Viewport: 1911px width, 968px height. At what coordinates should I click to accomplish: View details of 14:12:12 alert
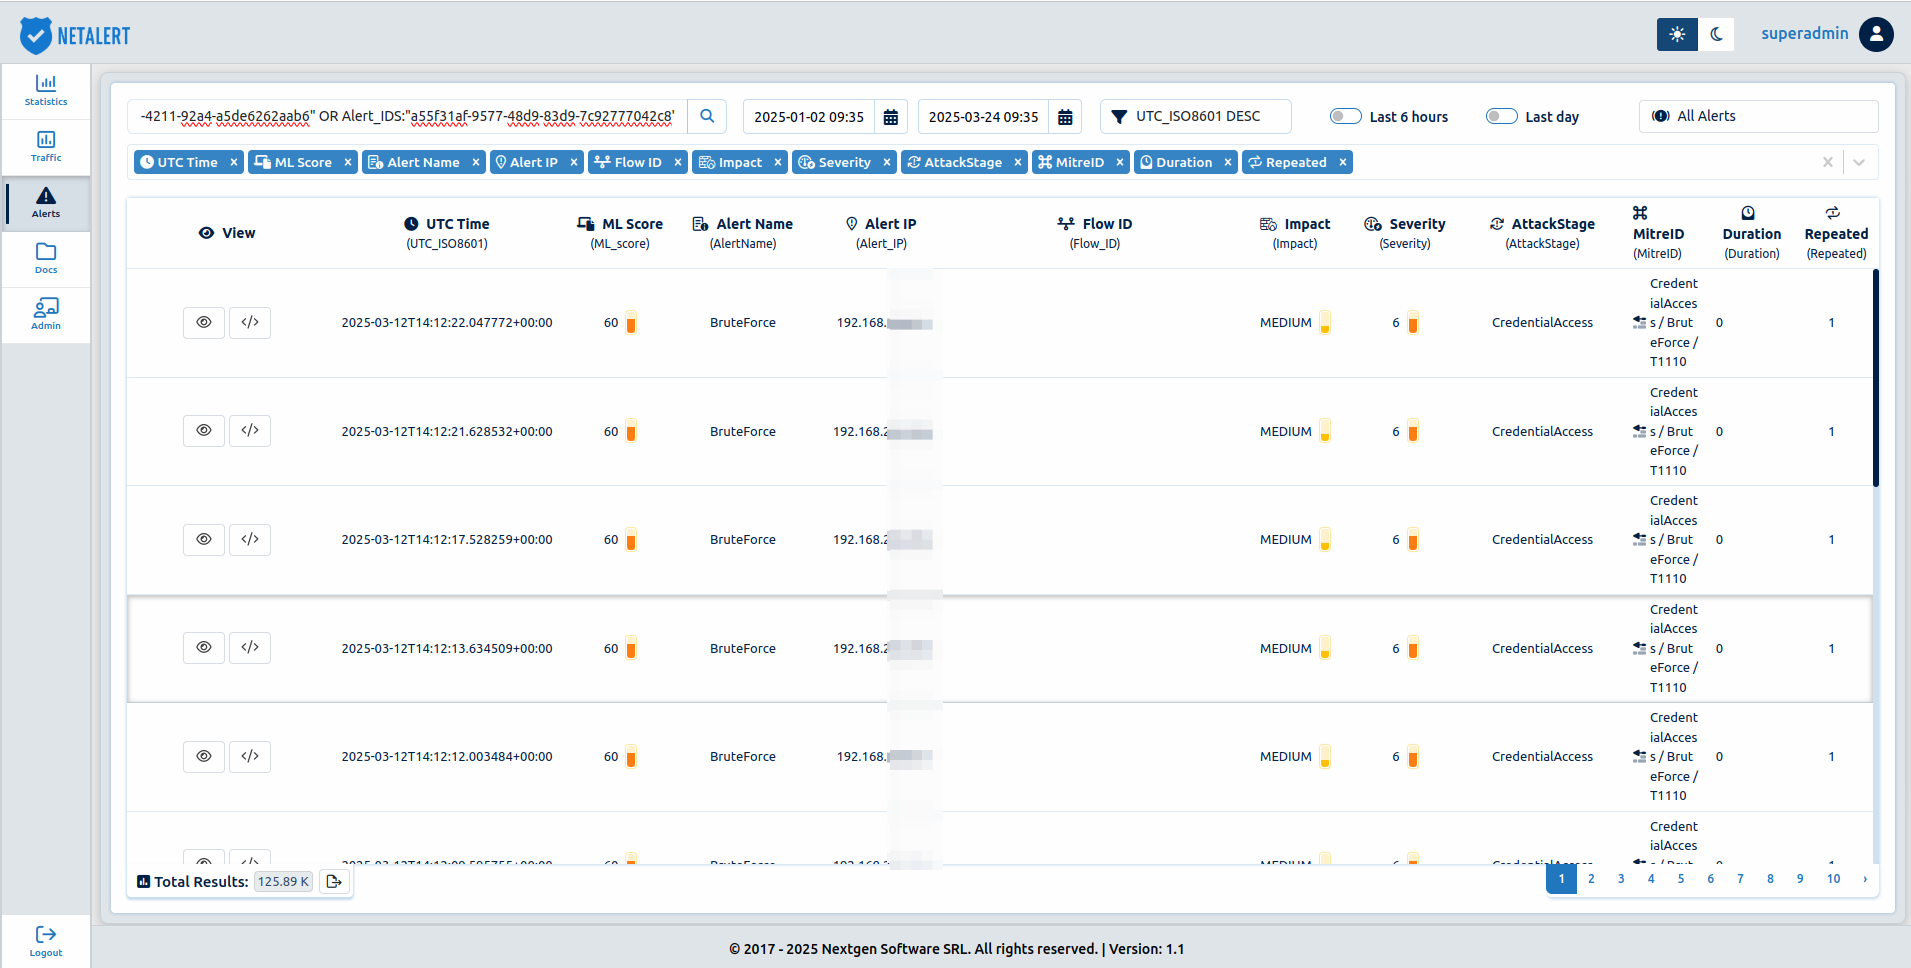click(204, 756)
